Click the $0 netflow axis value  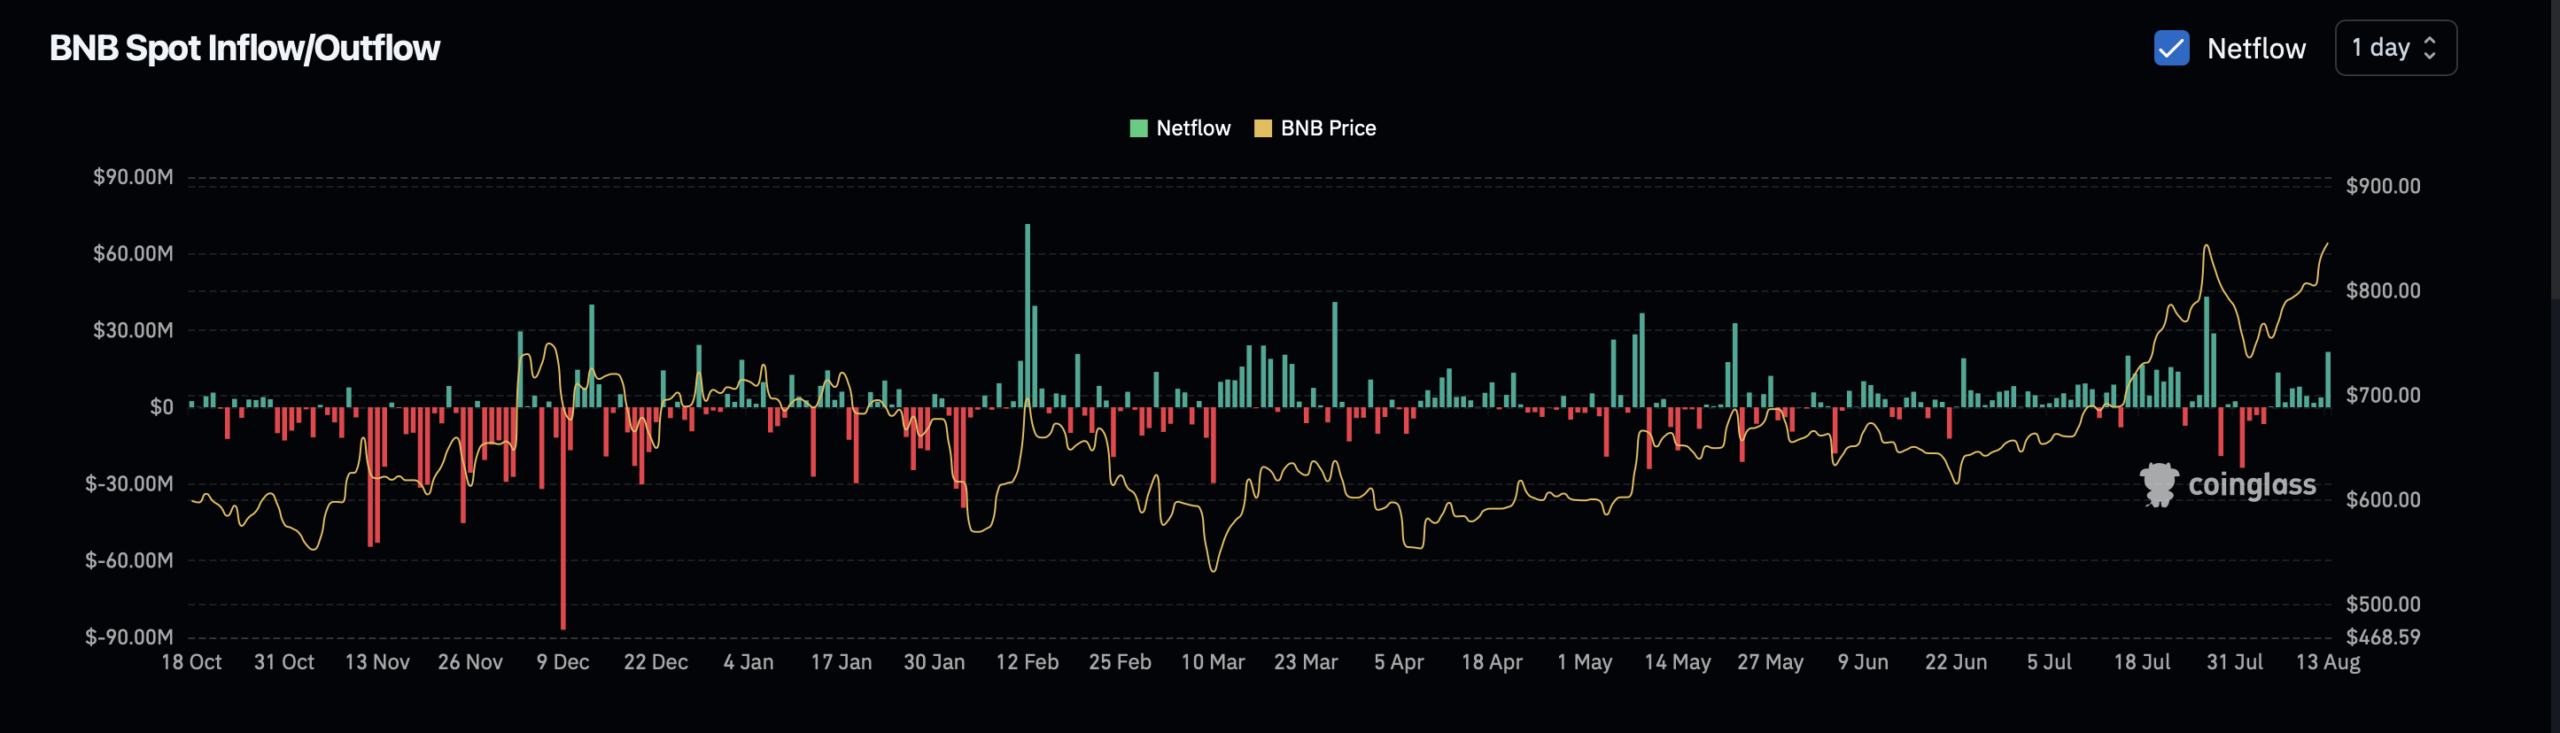tap(162, 407)
